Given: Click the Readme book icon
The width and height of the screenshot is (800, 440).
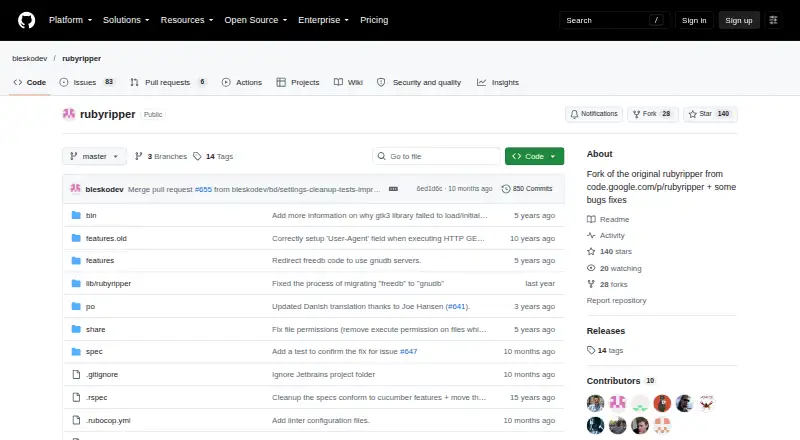Looking at the screenshot, I should pos(591,219).
